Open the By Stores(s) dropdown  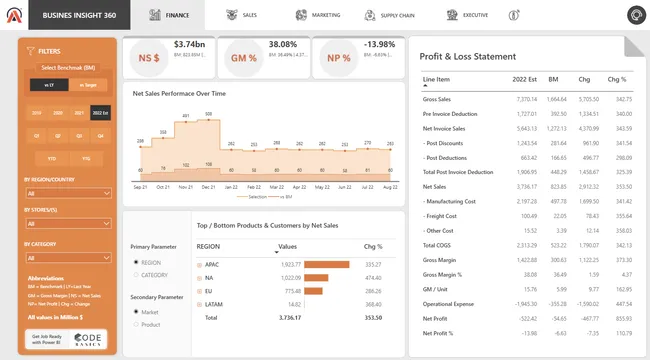tap(68, 224)
